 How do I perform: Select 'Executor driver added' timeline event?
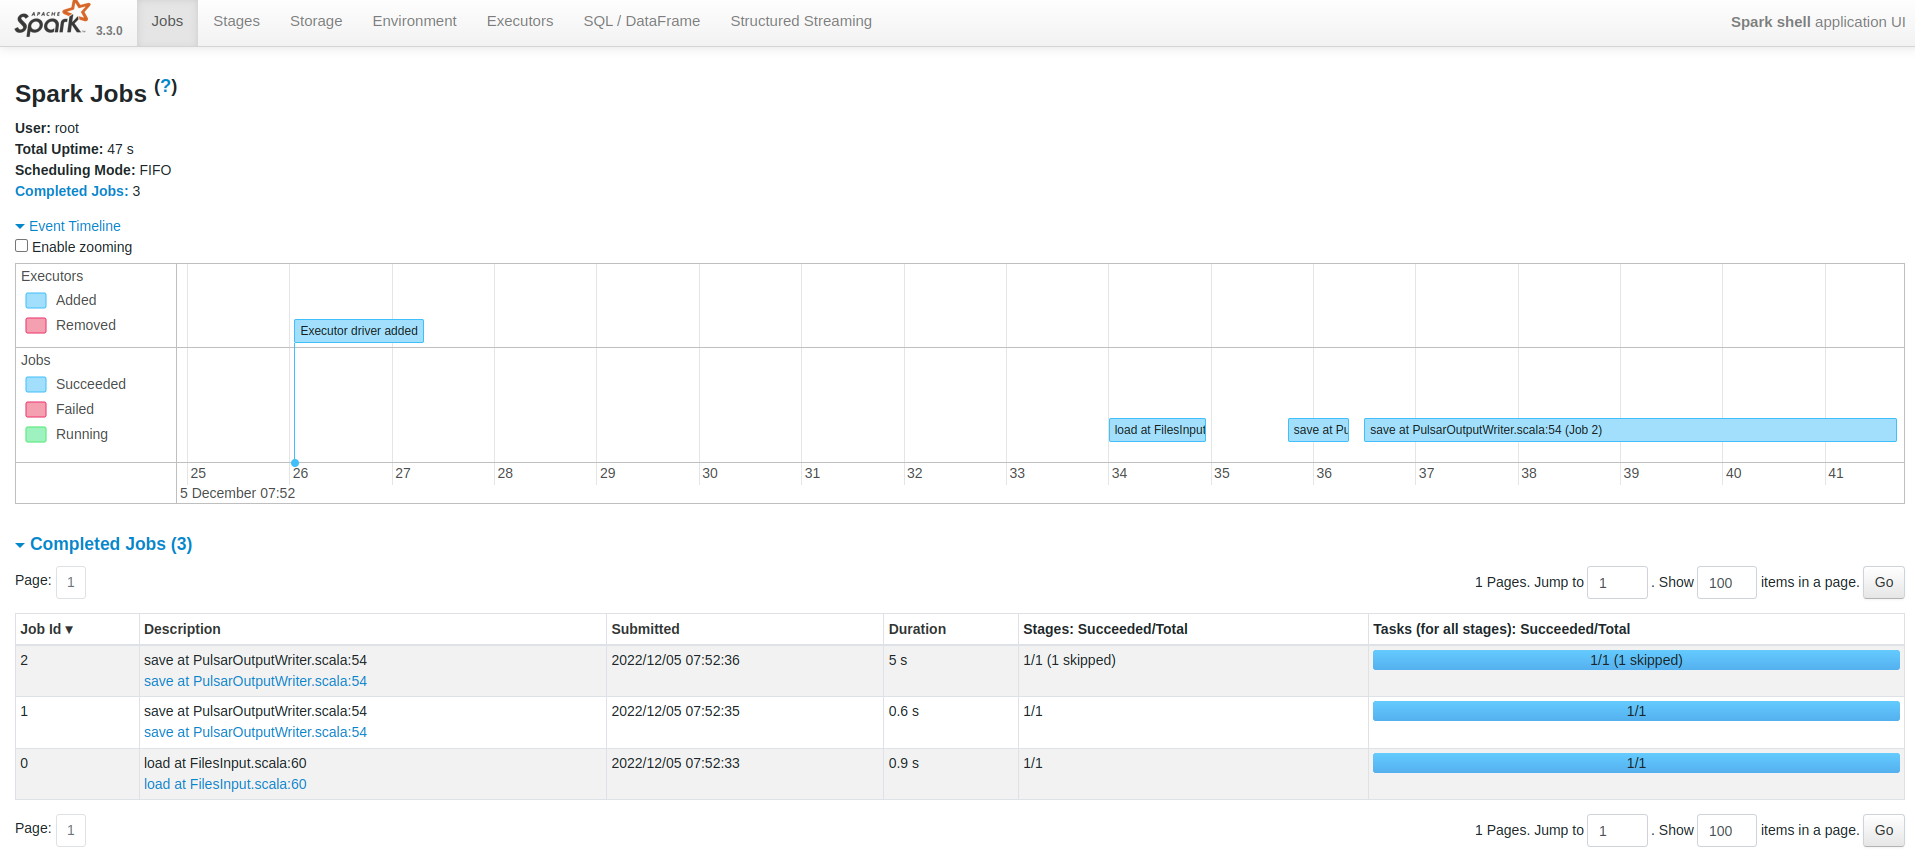click(359, 331)
